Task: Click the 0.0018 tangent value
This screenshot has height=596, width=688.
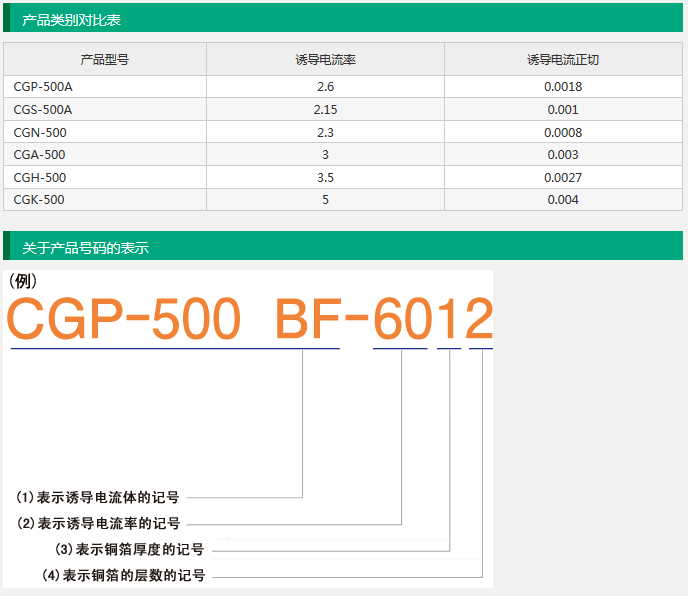Action: pos(562,87)
